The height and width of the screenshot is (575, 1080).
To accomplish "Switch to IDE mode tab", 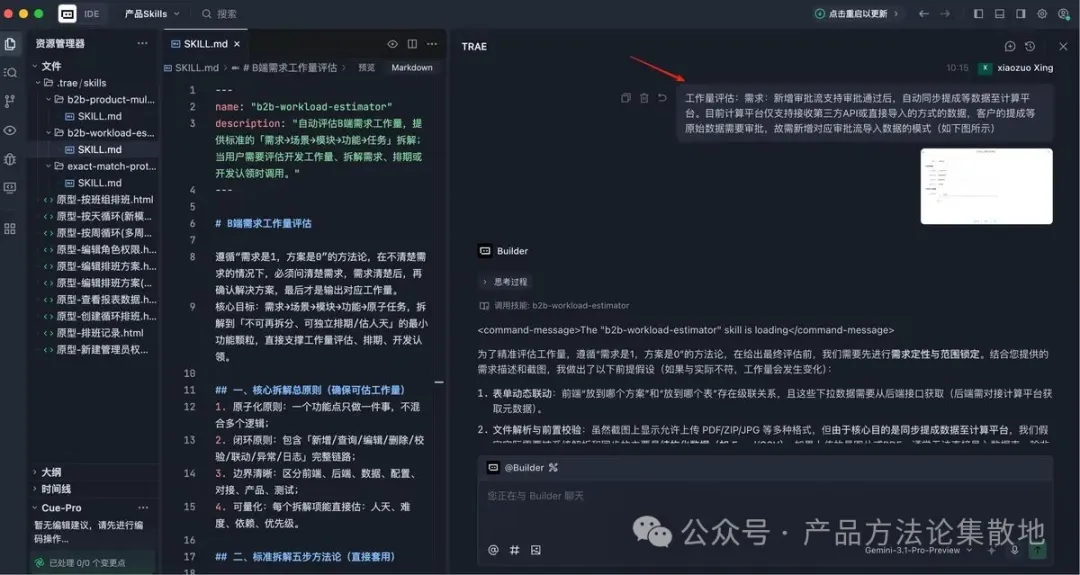I will pos(92,14).
